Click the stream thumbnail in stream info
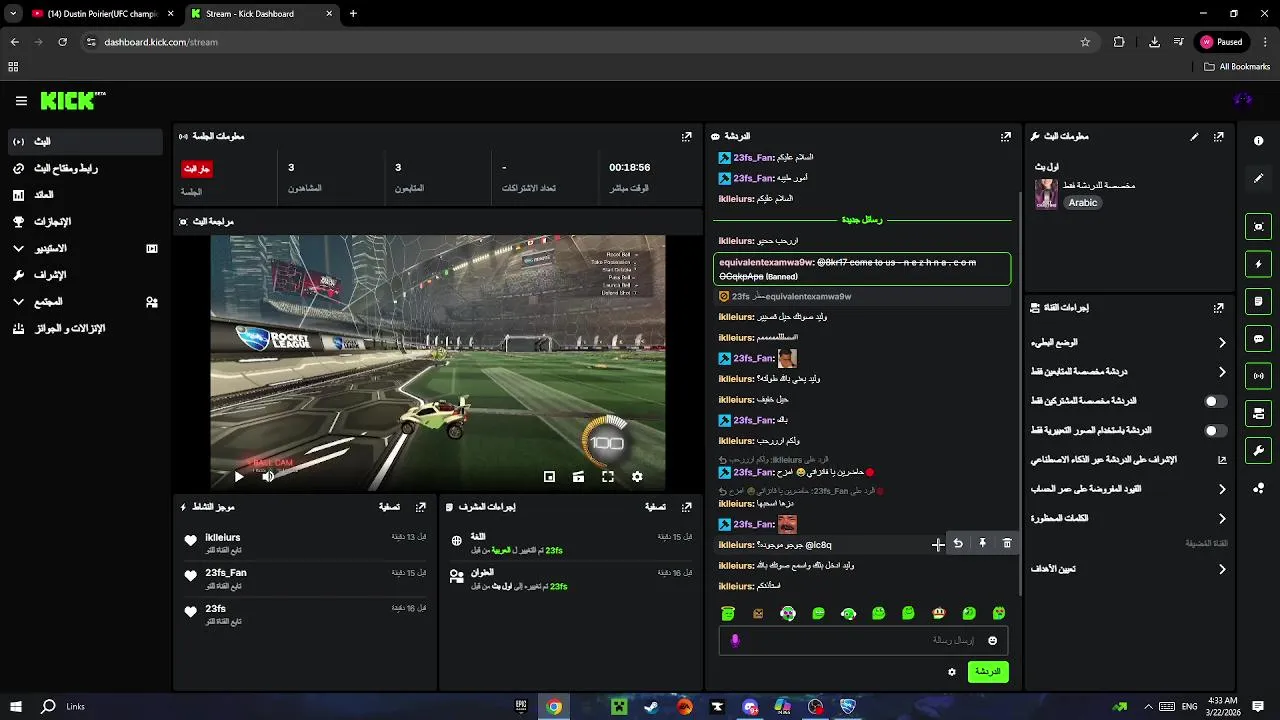The image size is (1280, 720). coord(1046,194)
